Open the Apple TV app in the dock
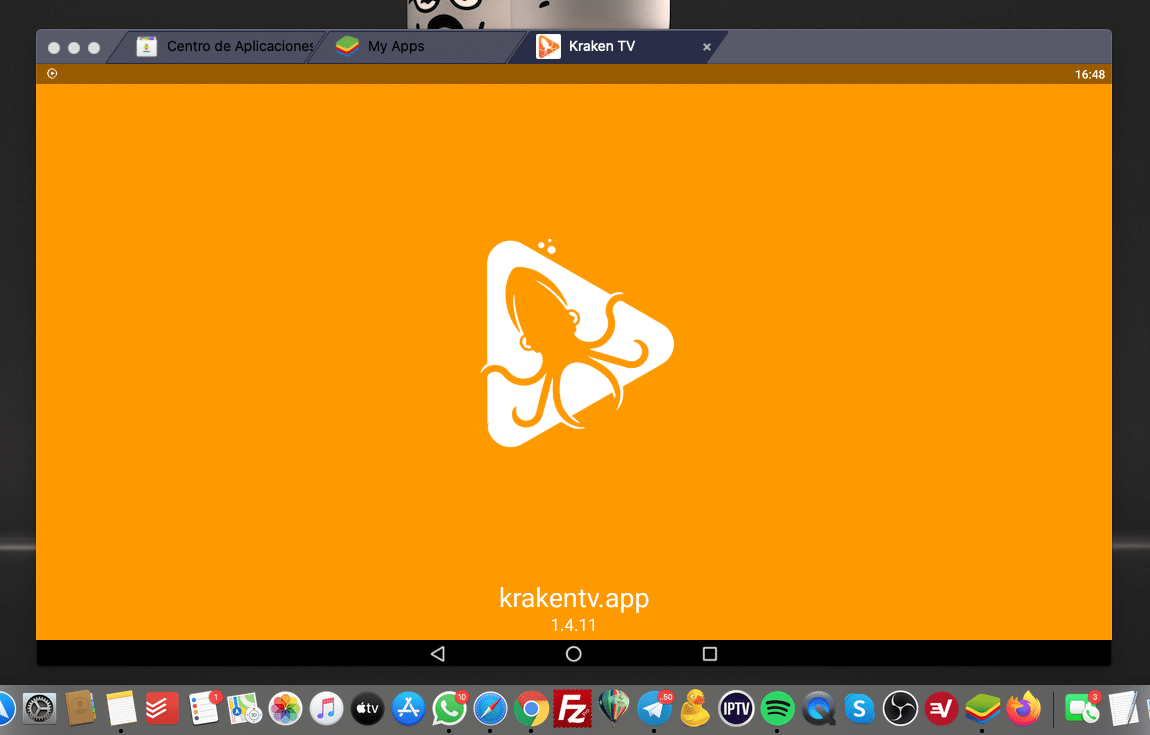The width and height of the screenshot is (1150, 735). pos(367,709)
